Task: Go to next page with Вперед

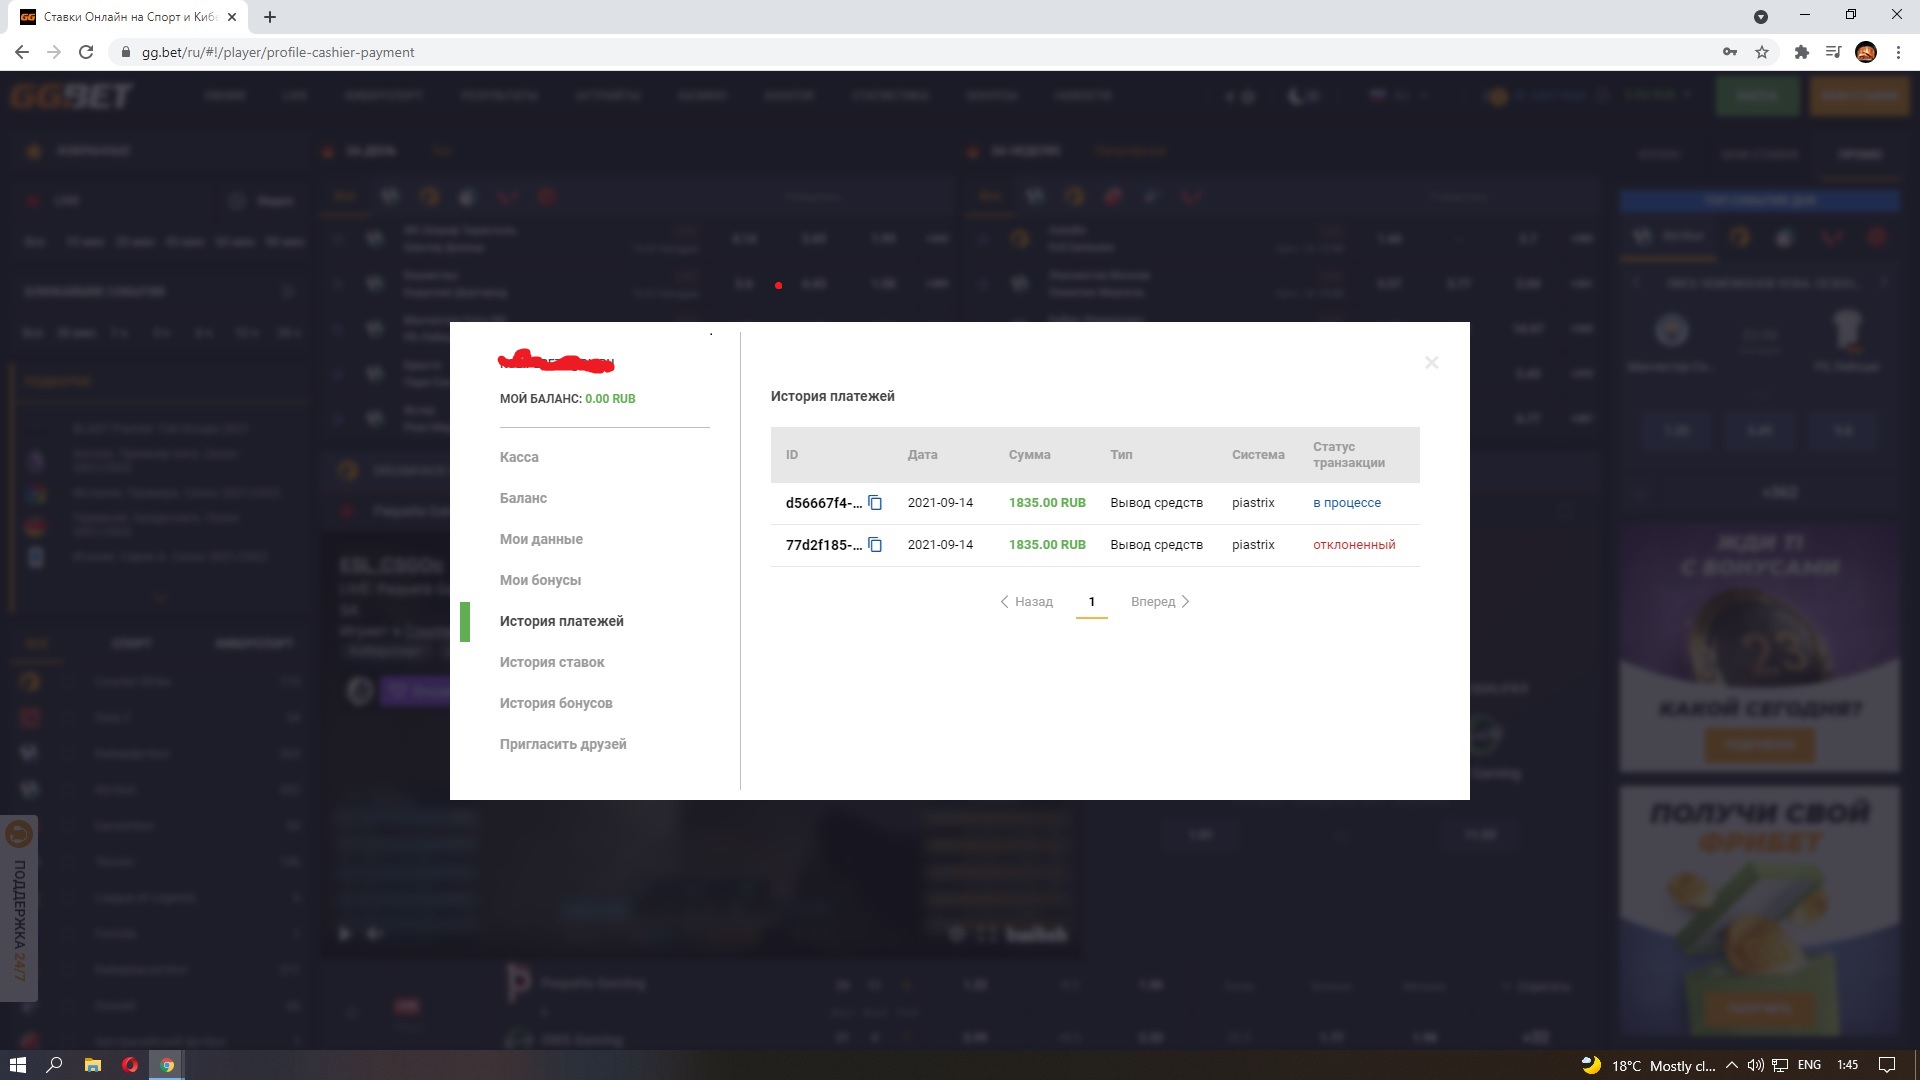Action: (x=1160, y=602)
